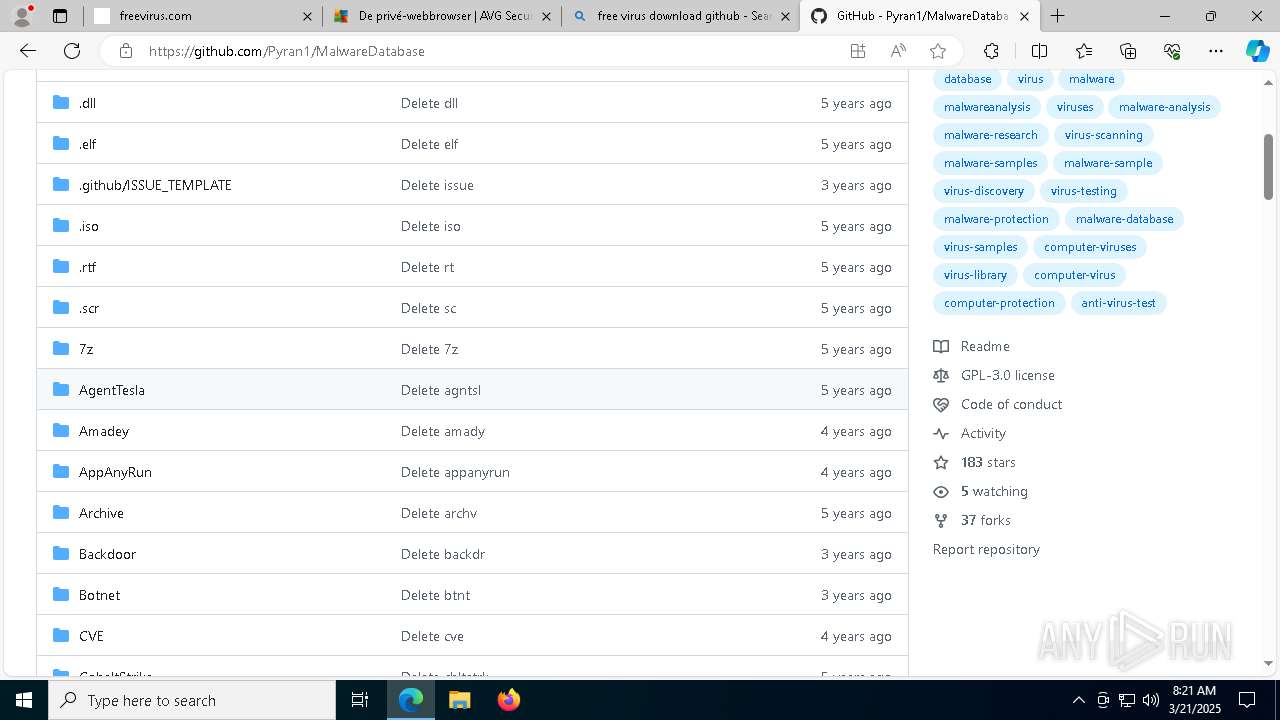The image size is (1280, 720).
Task: Open the volume control in system tray
Action: (1150, 700)
